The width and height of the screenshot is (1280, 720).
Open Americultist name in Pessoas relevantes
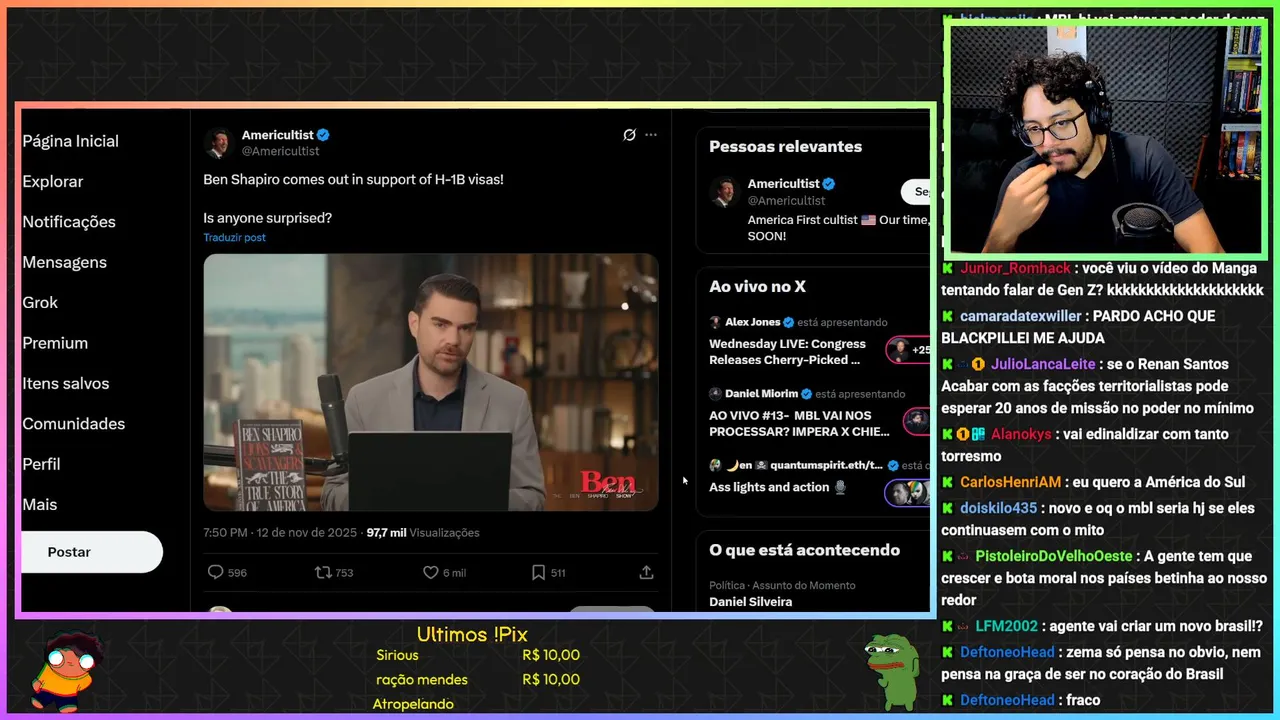pos(783,183)
